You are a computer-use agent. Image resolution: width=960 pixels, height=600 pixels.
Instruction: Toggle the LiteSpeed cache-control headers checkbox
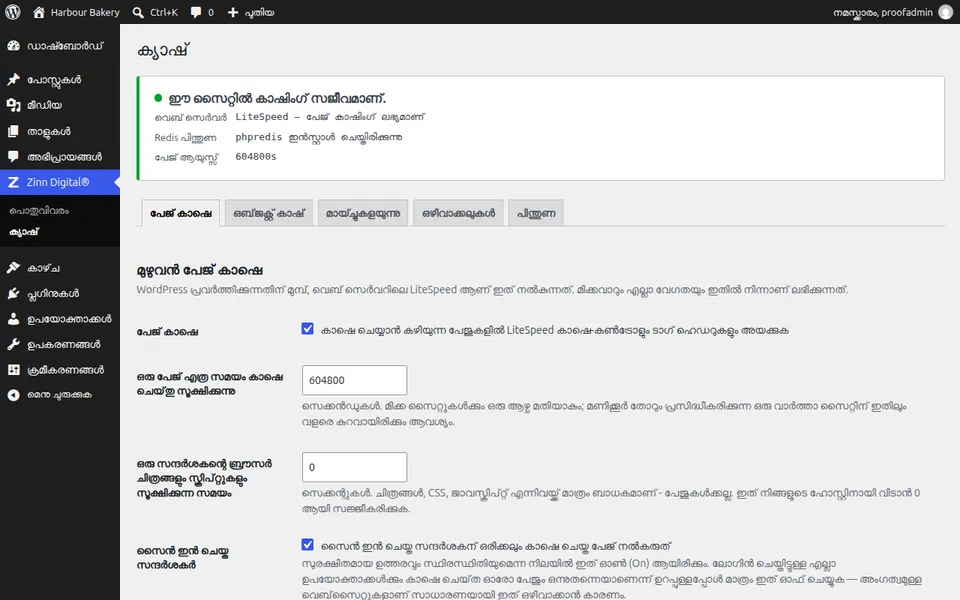coord(307,329)
